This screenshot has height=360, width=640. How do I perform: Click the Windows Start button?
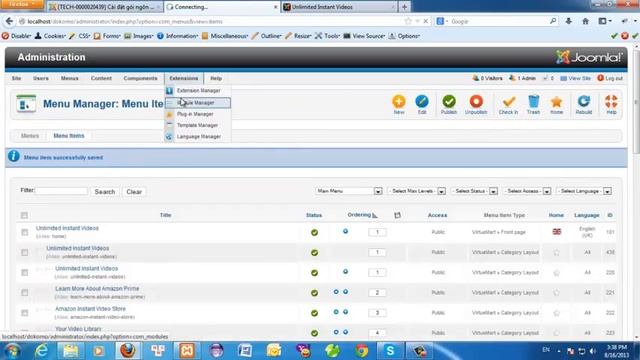pos(12,351)
